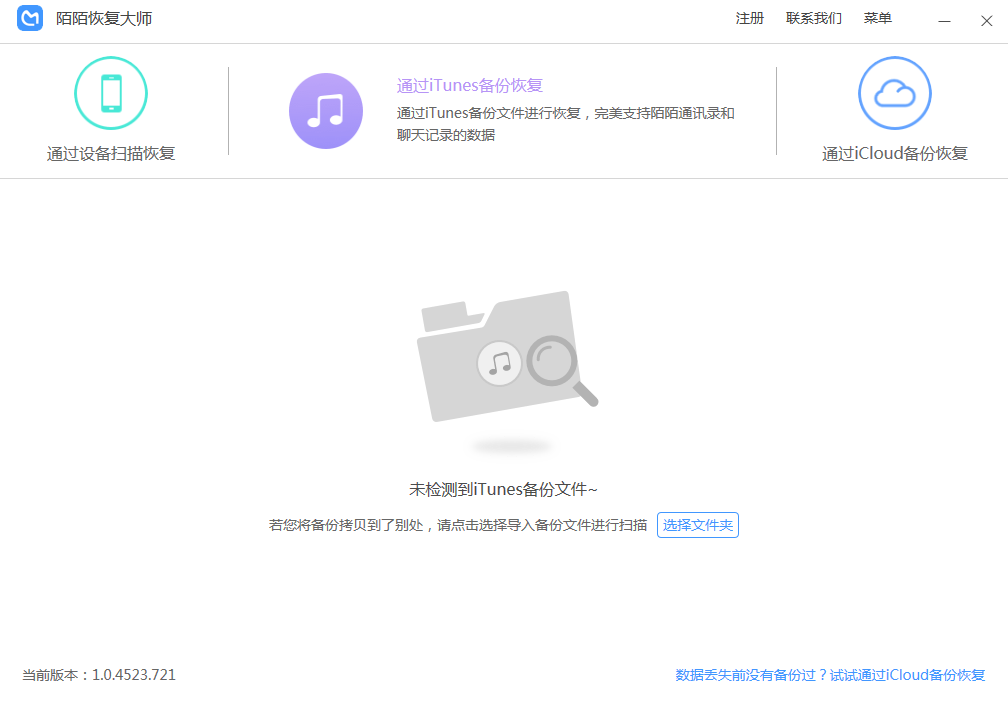The image size is (1008, 704).
Task: Click the 选择文件夹 button
Action: pos(698,525)
